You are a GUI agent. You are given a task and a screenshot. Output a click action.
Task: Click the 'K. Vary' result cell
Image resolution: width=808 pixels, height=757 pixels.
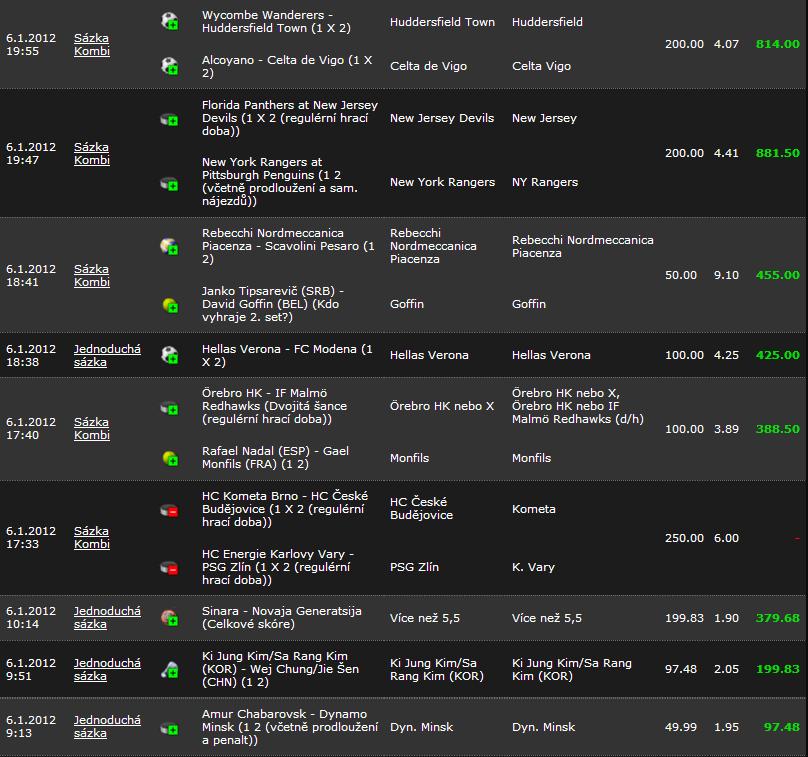[x=533, y=567]
